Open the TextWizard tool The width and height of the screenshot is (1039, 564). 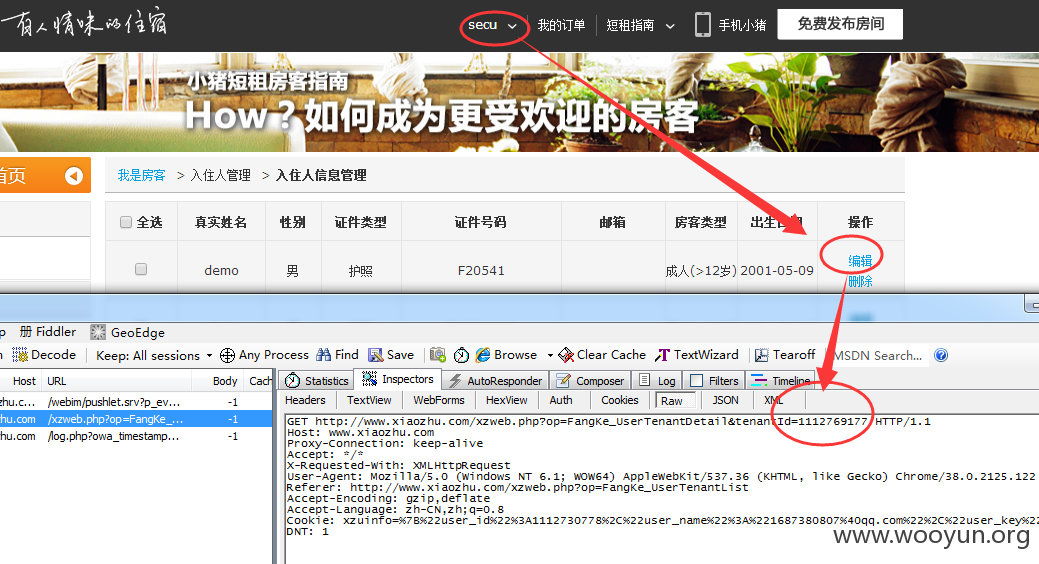tap(696, 355)
